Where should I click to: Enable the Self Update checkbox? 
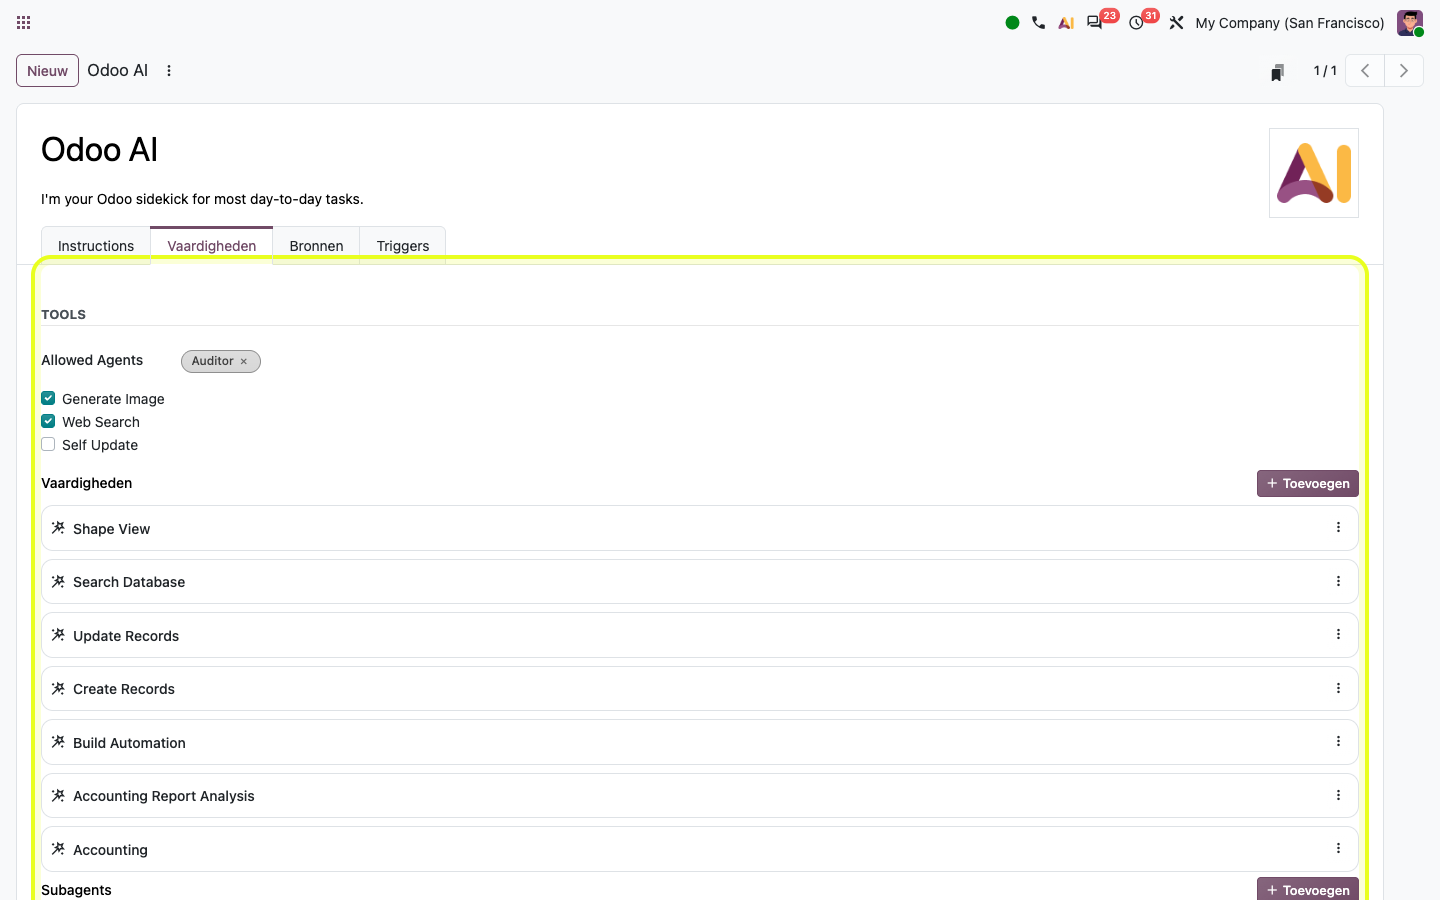click(x=48, y=444)
